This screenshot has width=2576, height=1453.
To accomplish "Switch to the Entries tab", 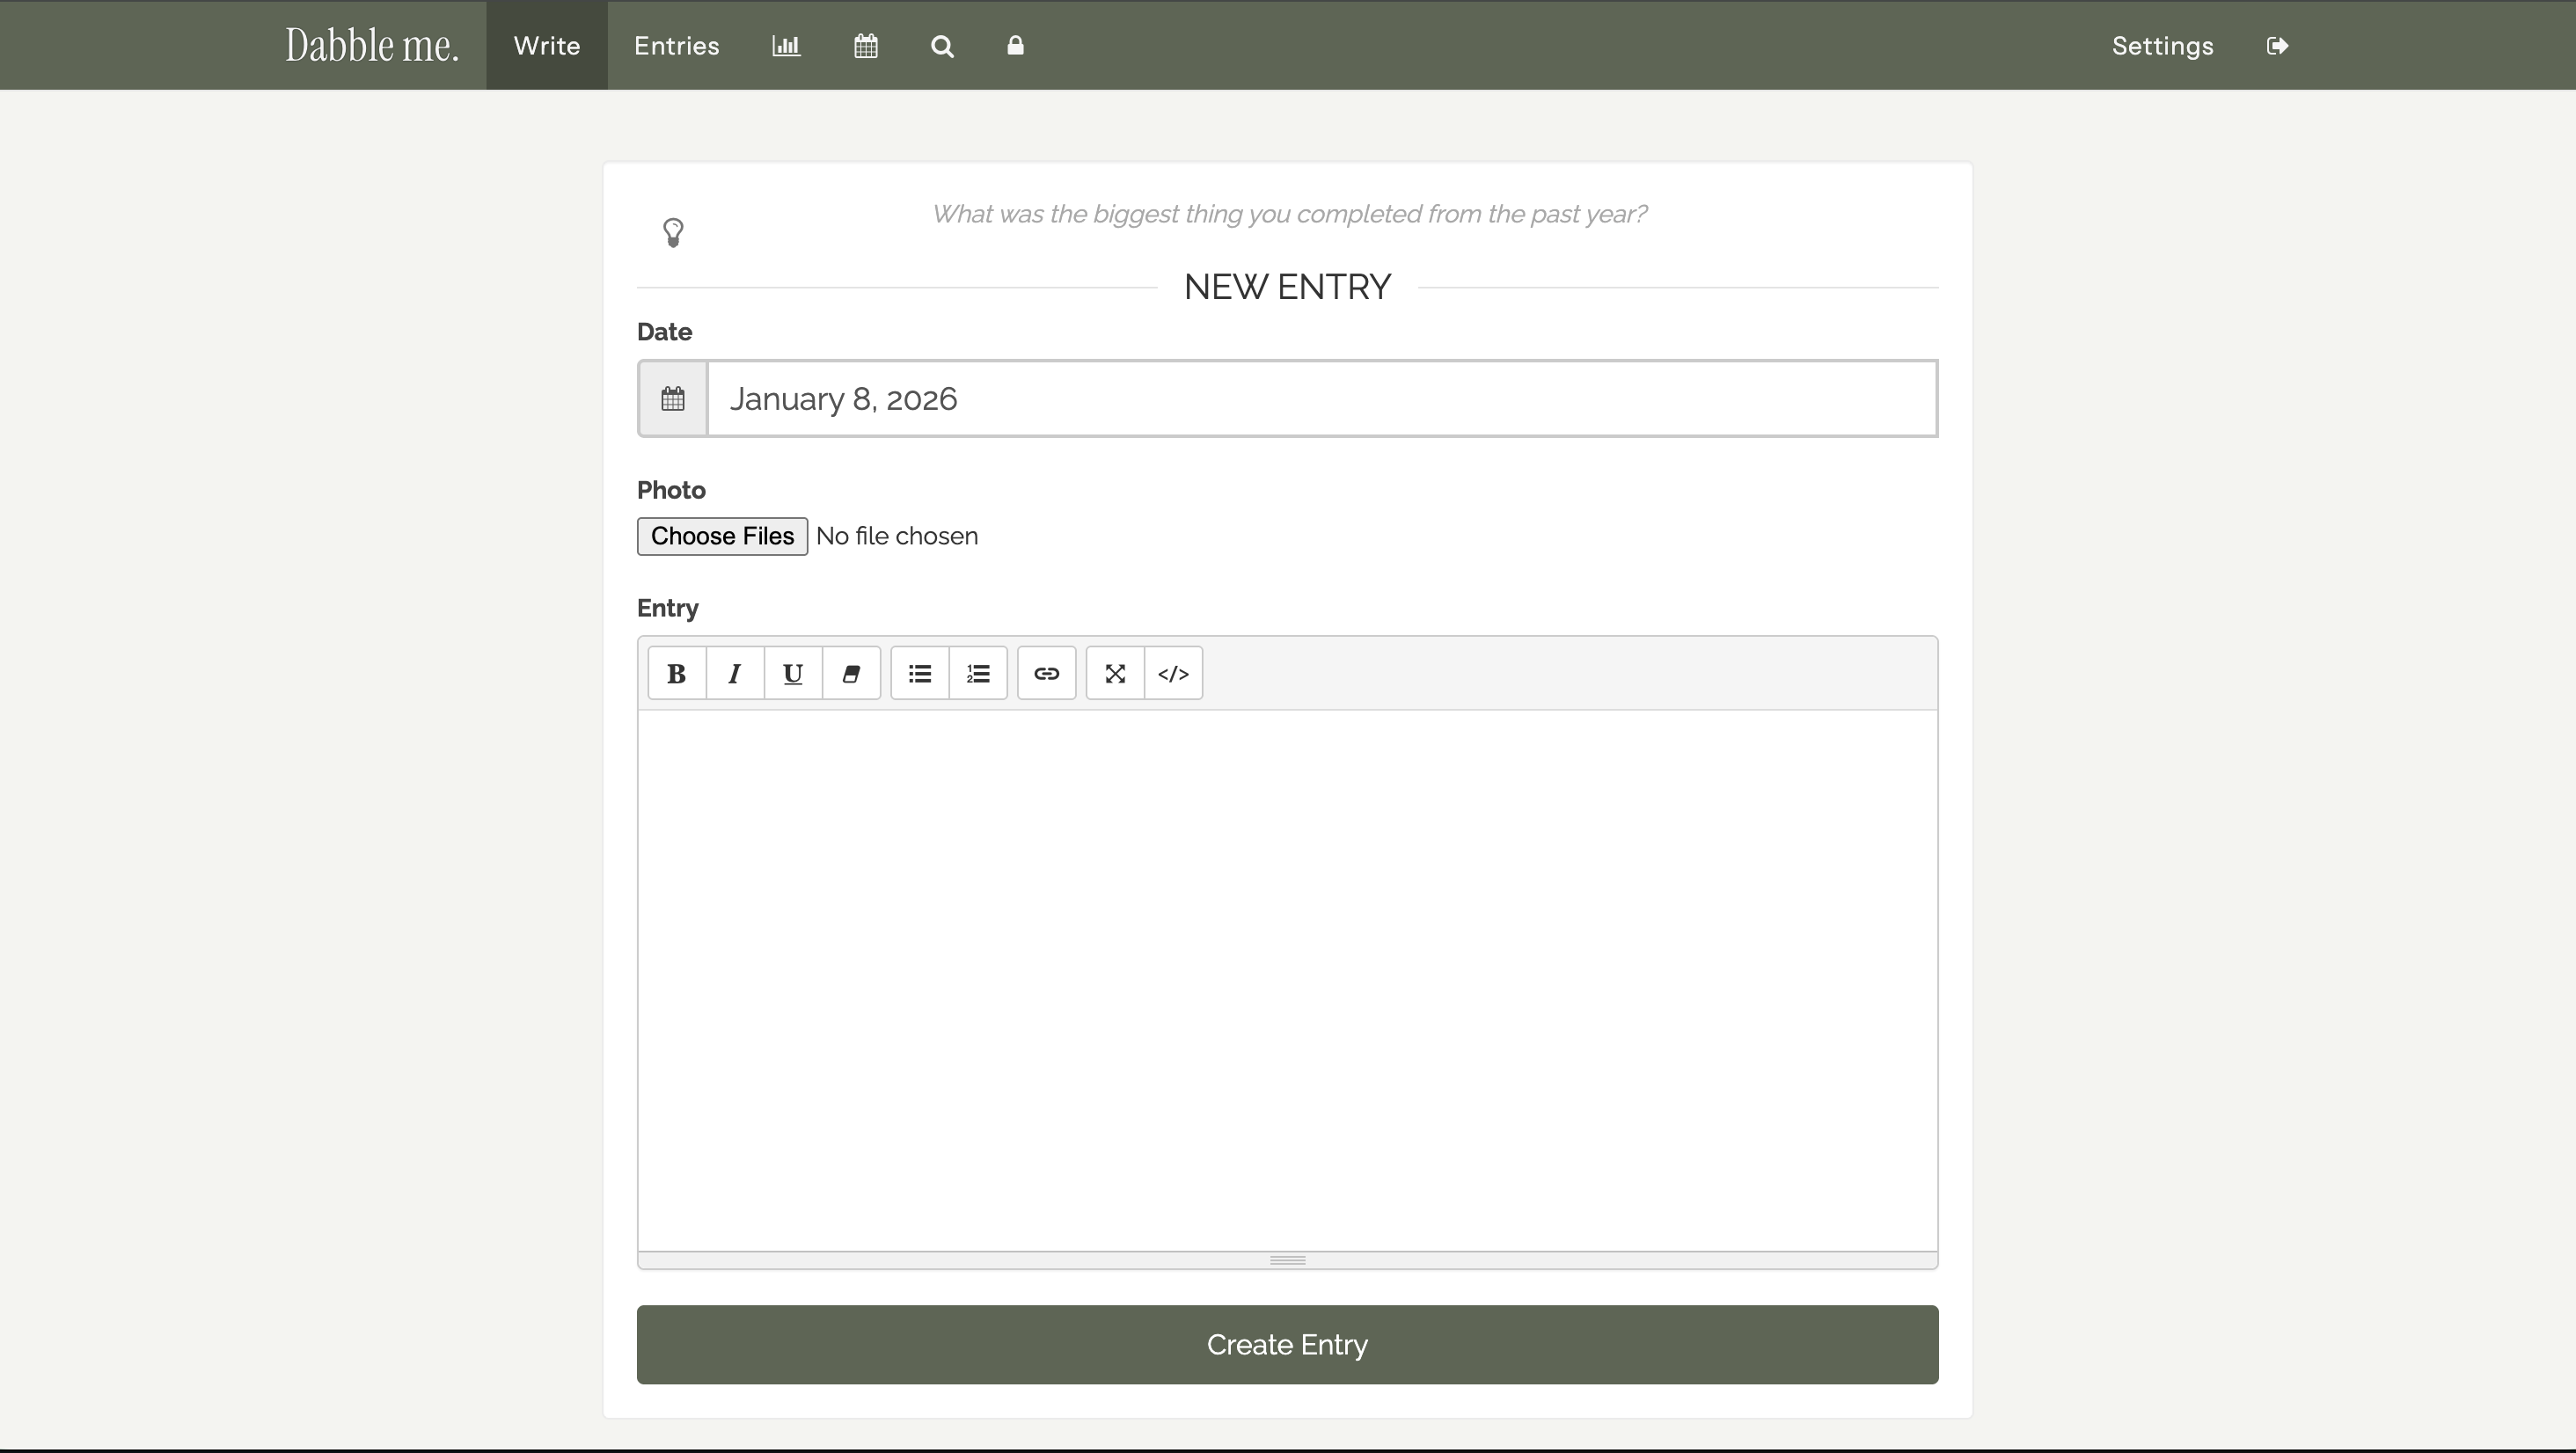I will click(x=676, y=46).
